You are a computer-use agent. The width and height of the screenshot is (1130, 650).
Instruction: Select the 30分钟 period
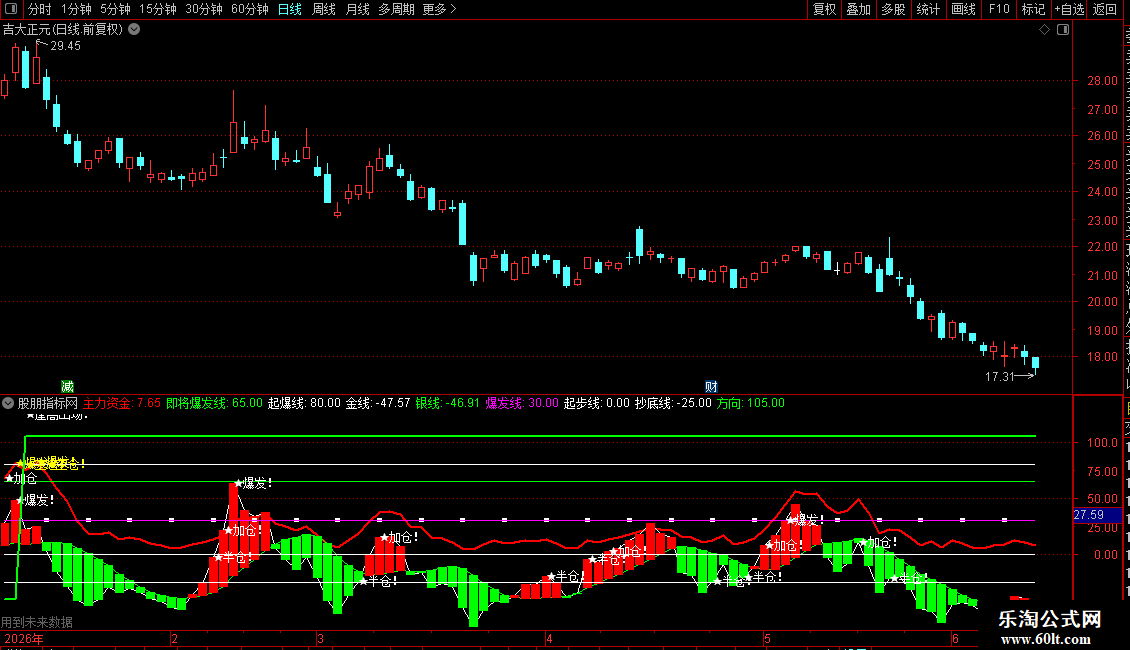coord(204,9)
